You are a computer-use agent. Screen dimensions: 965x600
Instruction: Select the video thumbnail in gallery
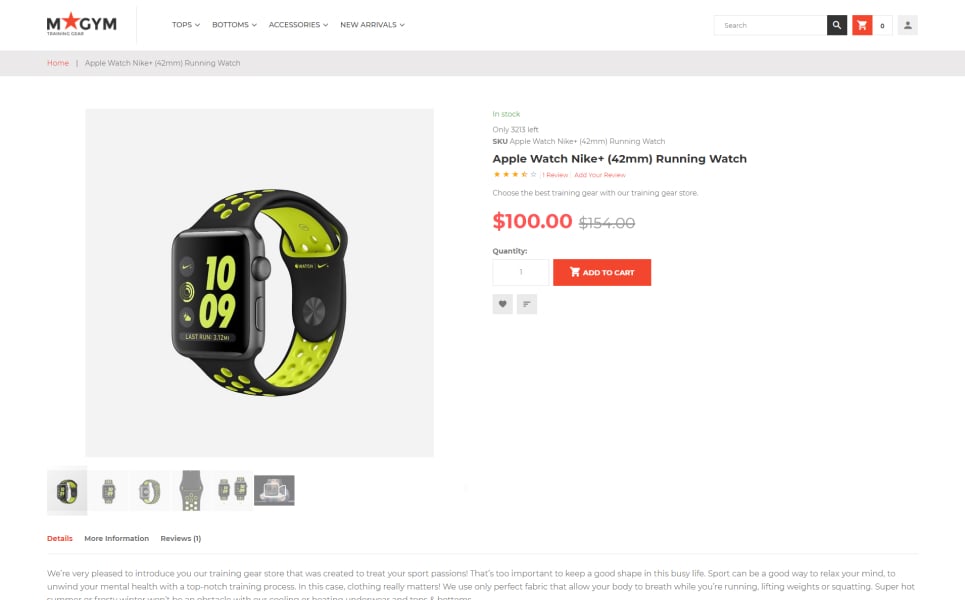[274, 490]
